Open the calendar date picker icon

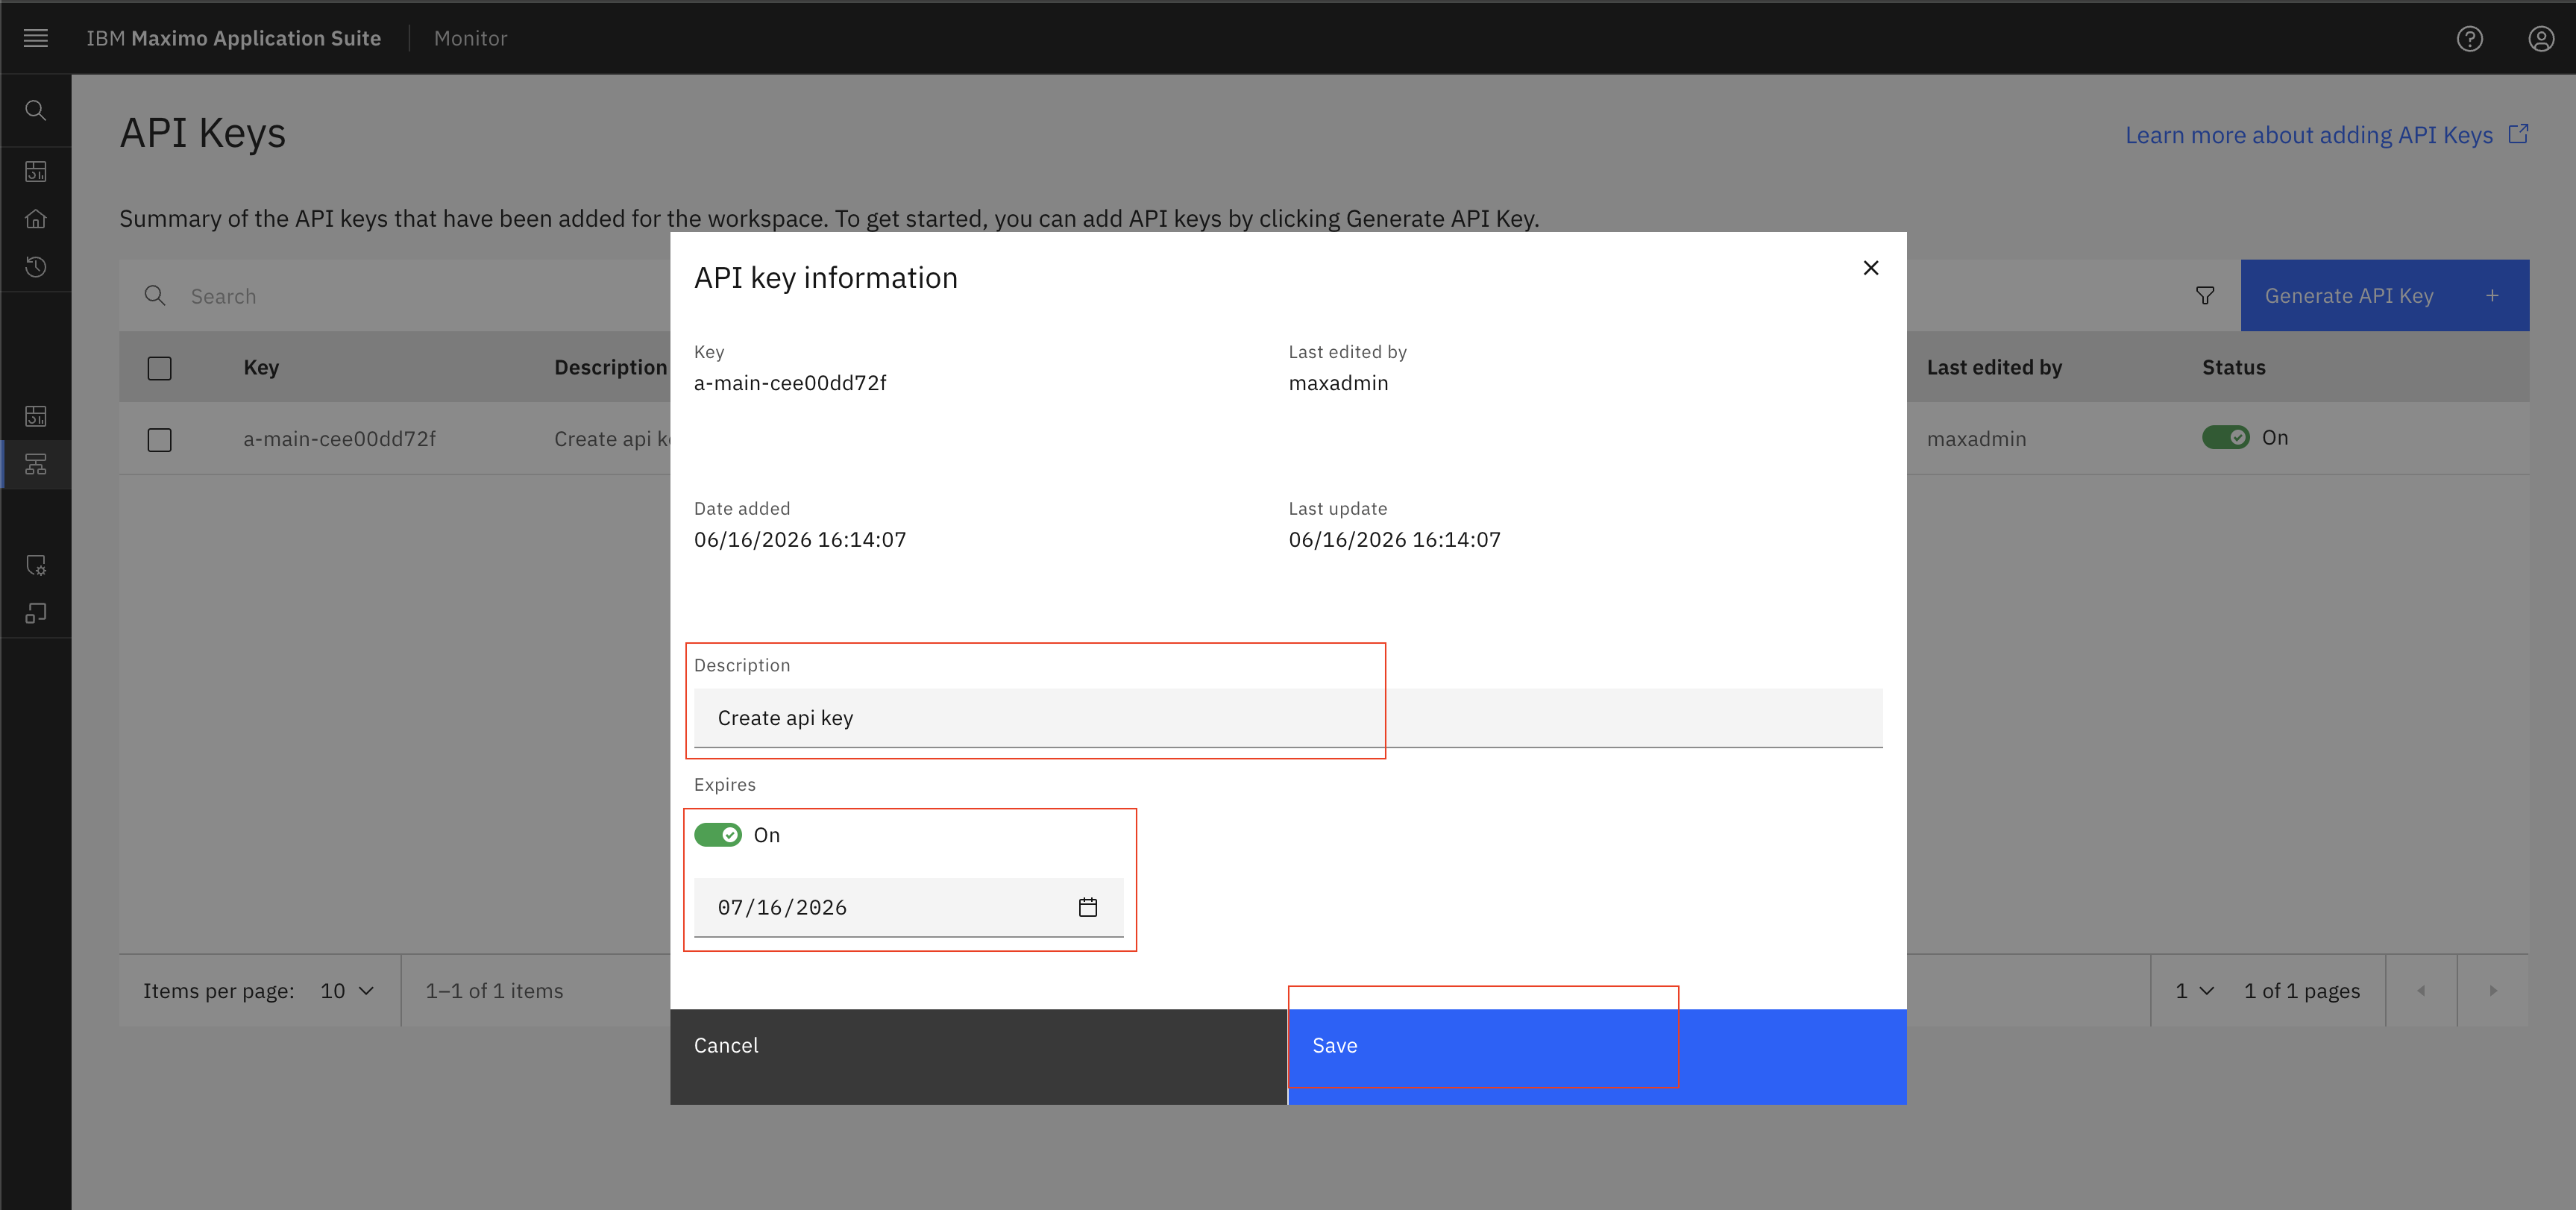1088,907
